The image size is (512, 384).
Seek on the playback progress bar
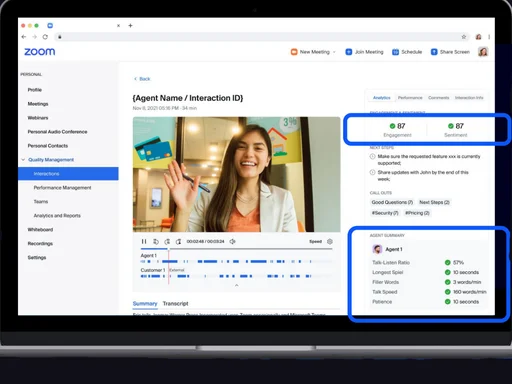[x=236, y=249]
